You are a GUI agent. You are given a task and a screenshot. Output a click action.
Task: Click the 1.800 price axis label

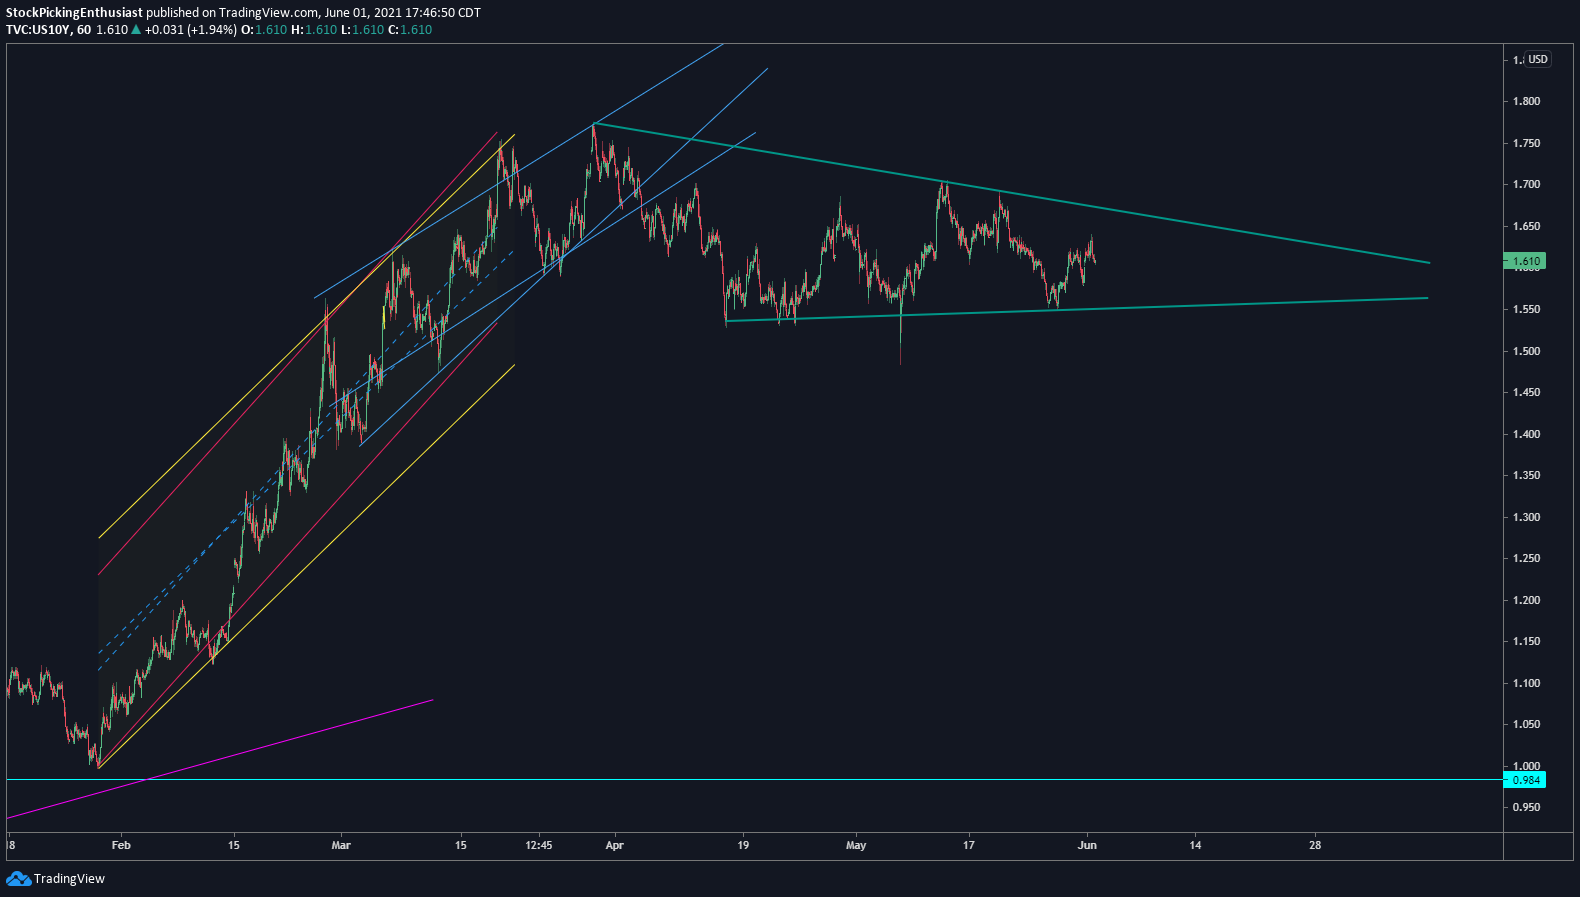[x=1526, y=101]
